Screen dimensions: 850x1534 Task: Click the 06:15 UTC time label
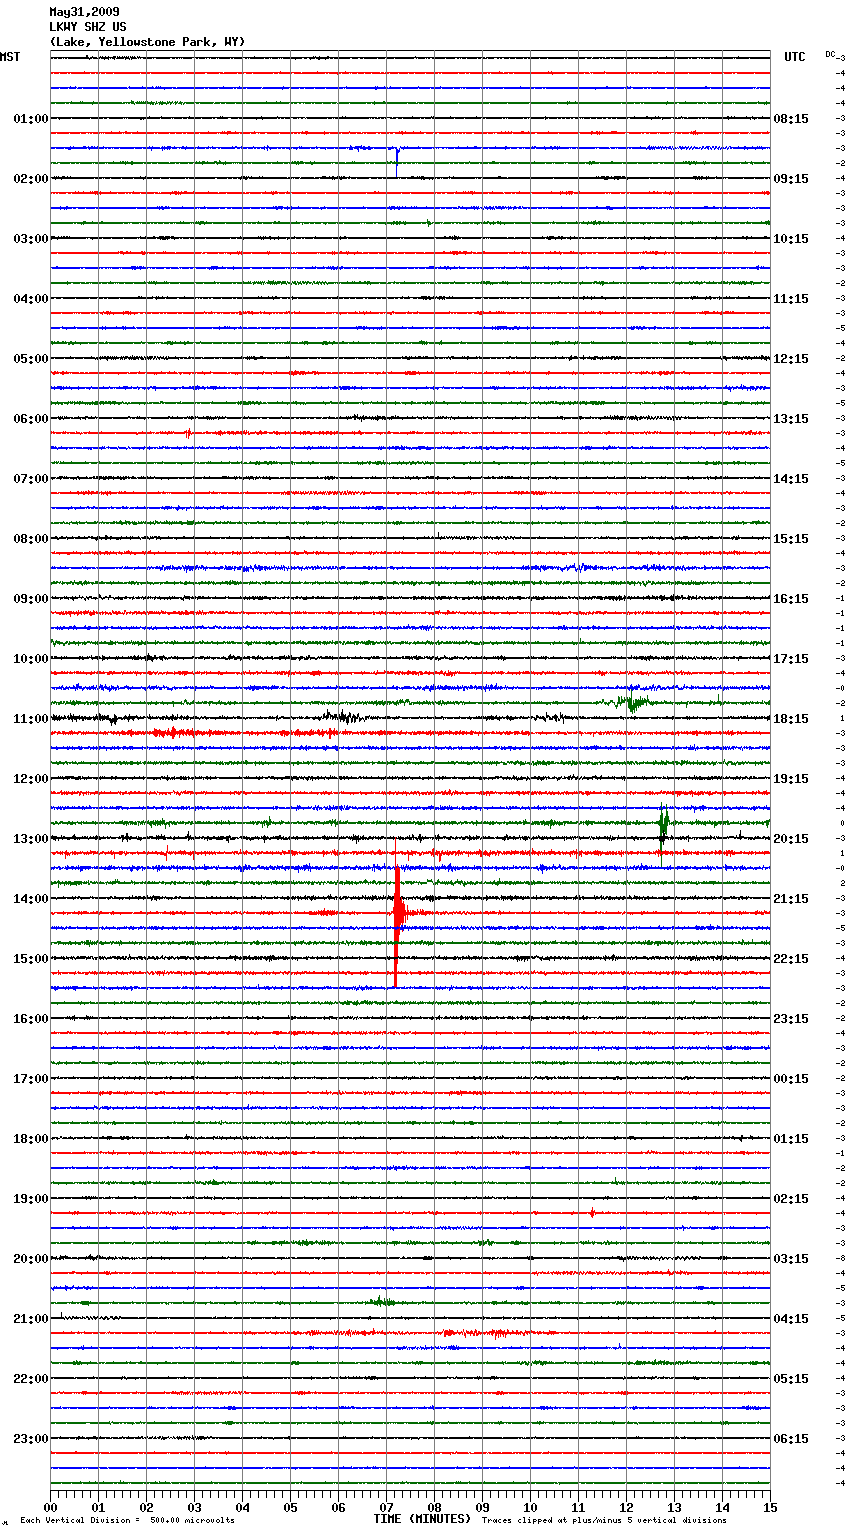(x=791, y=1439)
